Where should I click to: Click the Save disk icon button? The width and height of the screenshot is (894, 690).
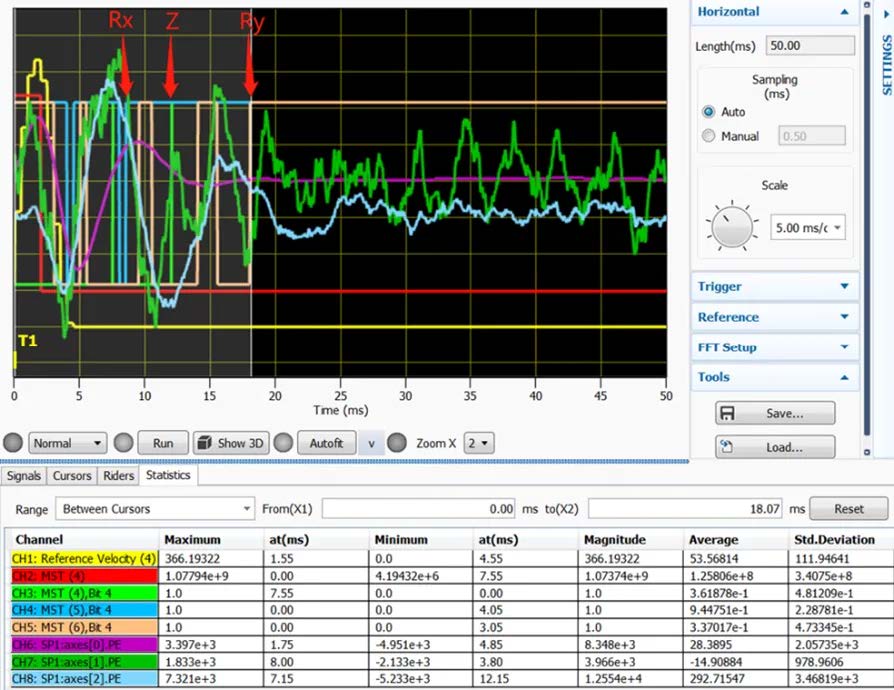(774, 413)
